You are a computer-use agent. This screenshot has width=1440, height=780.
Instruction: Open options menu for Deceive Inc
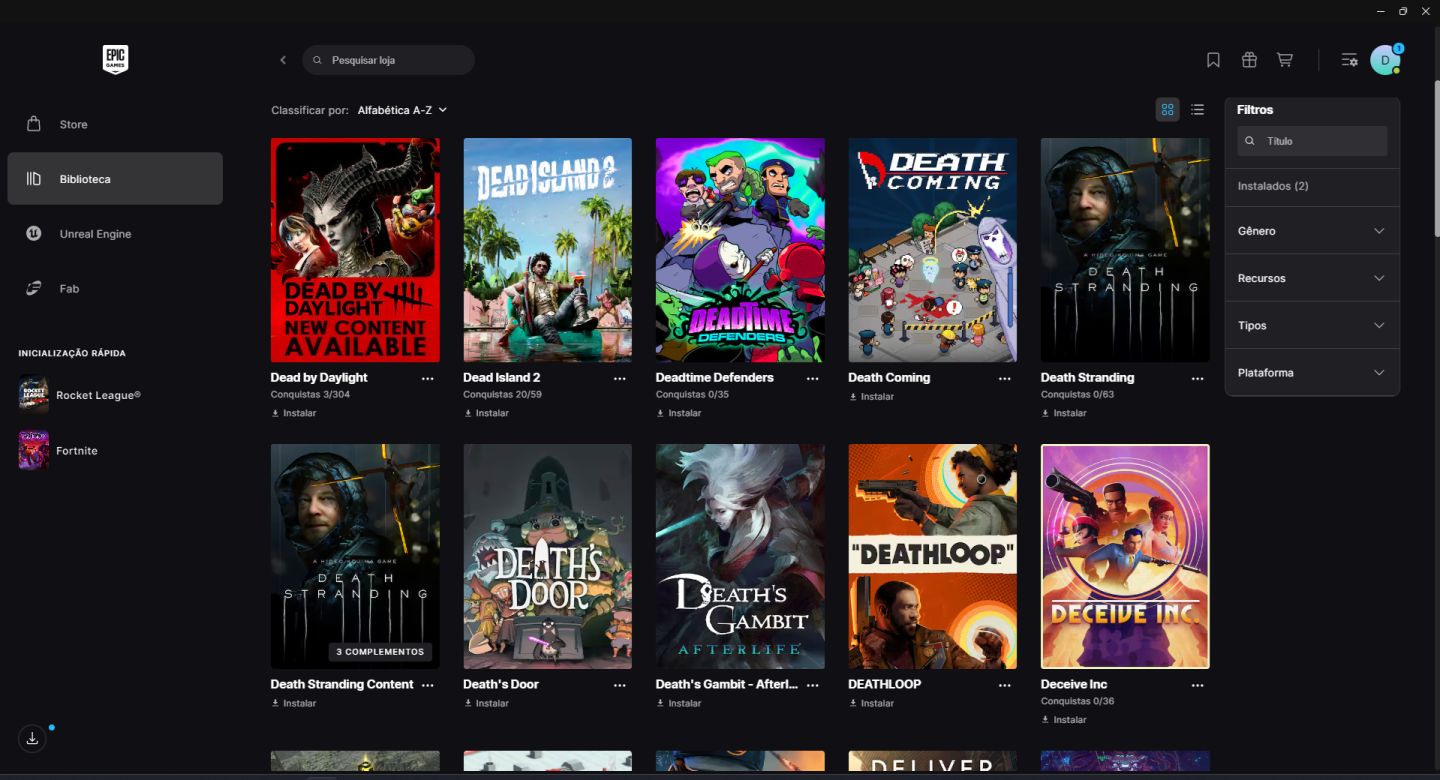pyautogui.click(x=1198, y=685)
